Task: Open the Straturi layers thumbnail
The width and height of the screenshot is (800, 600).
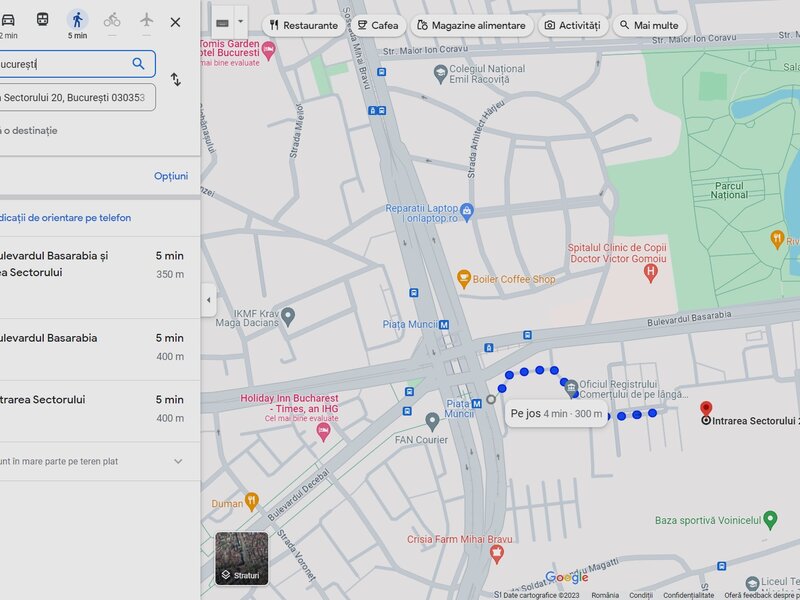Action: (x=242, y=557)
